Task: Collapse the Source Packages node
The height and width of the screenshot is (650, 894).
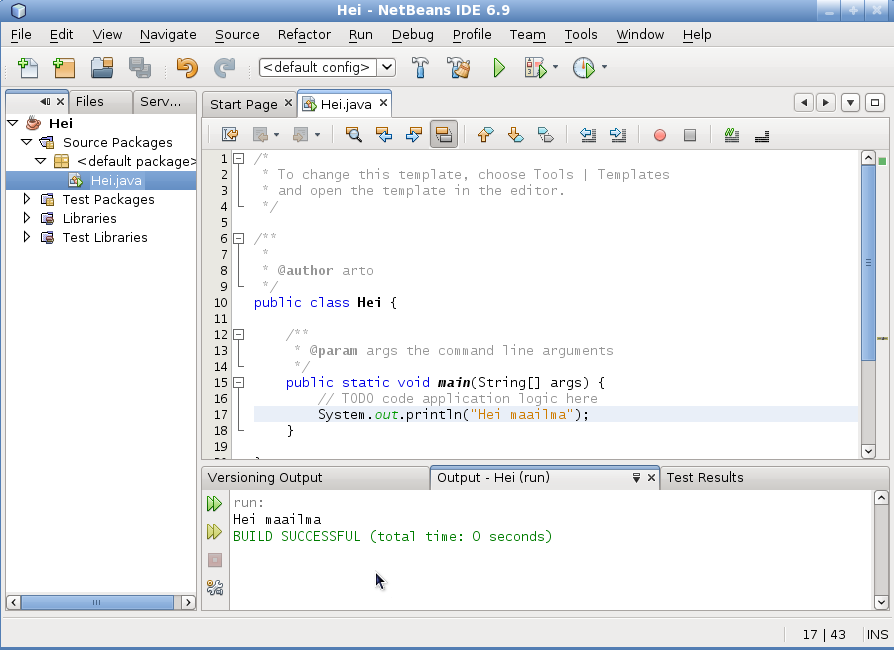Action: tap(26, 142)
